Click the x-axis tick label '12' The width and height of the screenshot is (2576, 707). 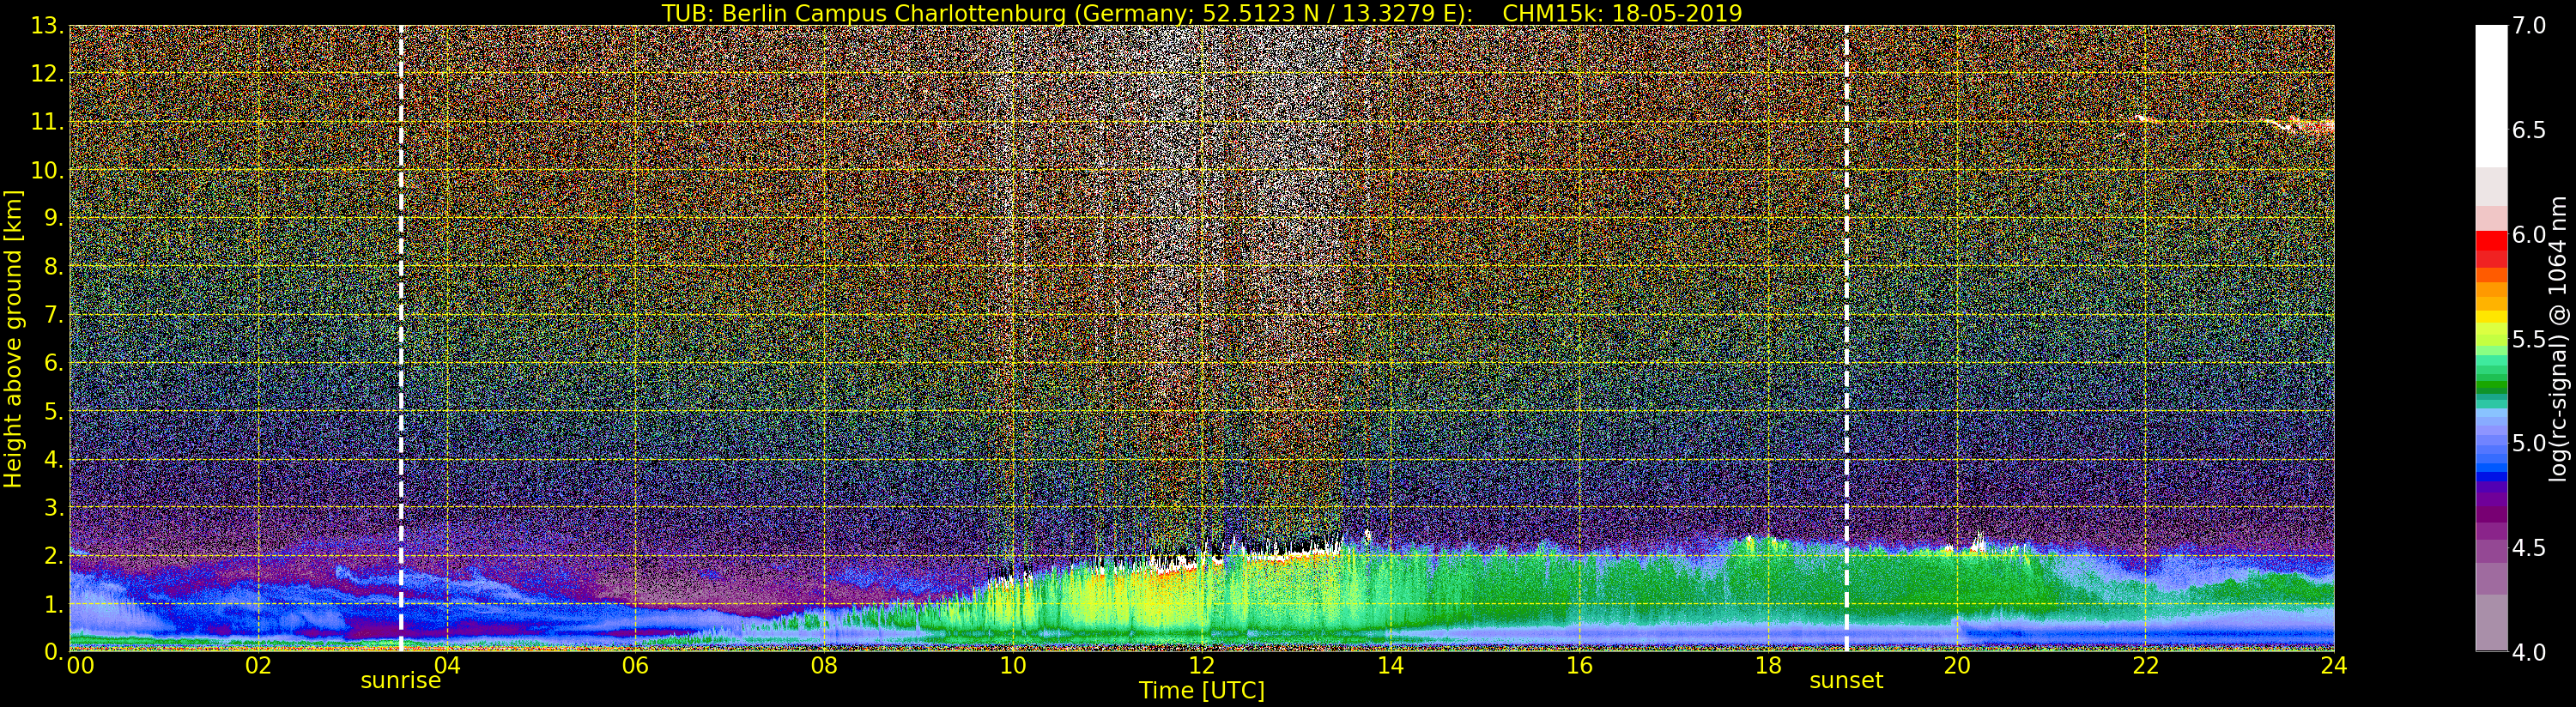(x=1202, y=666)
